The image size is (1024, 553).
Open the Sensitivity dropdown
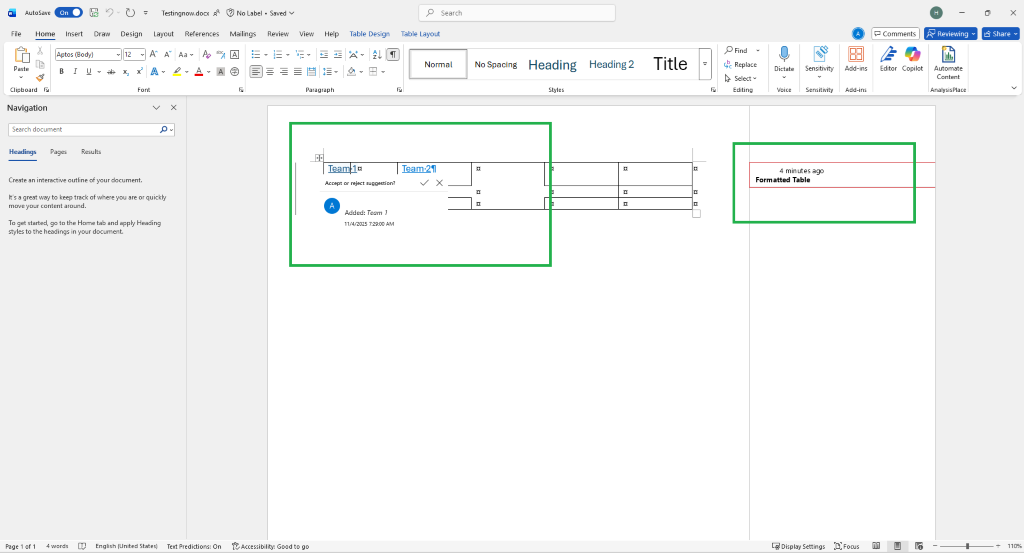[x=819, y=63]
